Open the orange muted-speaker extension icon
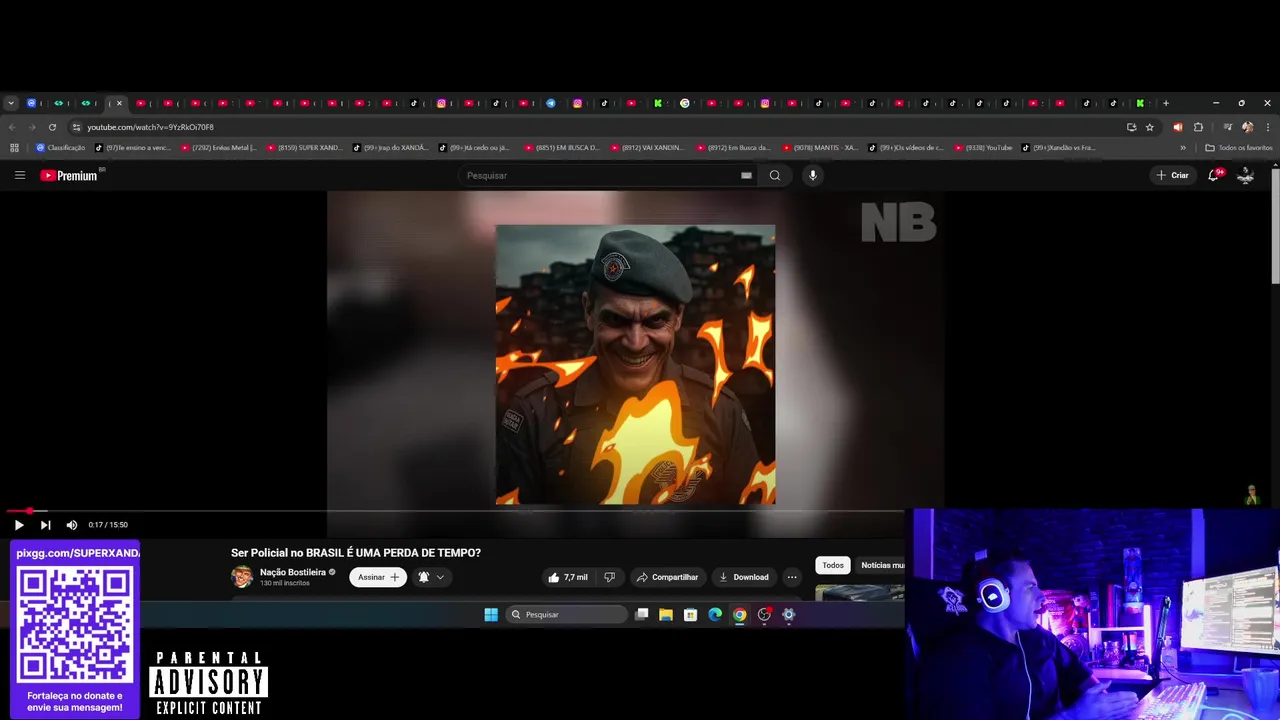The image size is (1280, 720). pos(1177,127)
